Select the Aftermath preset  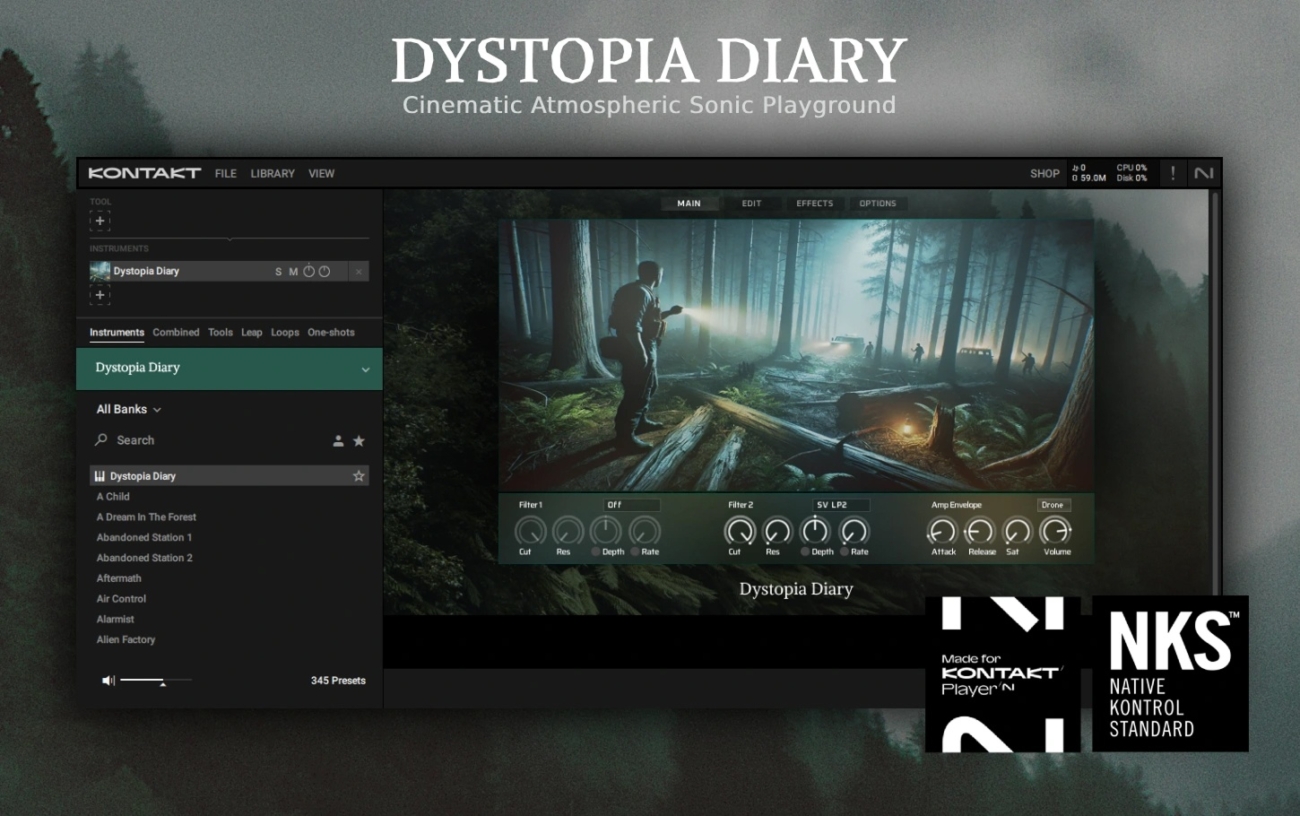point(119,579)
